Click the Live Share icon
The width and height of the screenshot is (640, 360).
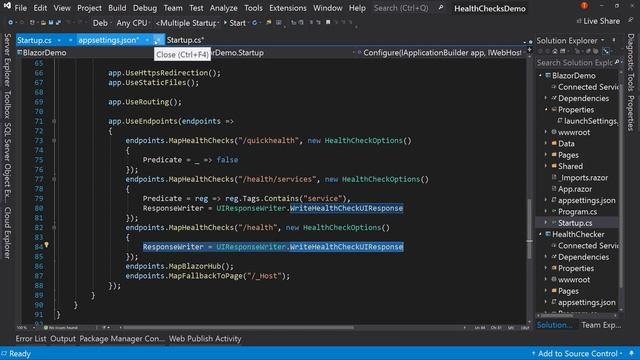click(579, 21)
